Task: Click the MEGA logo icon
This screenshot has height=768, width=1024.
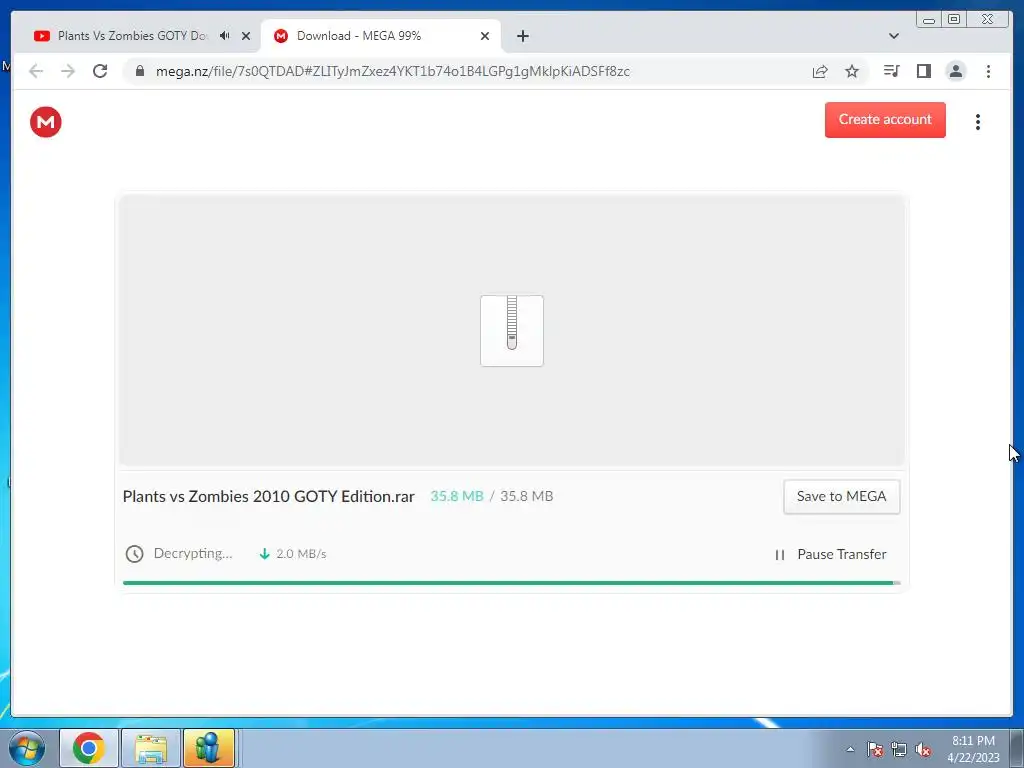Action: tap(46, 122)
